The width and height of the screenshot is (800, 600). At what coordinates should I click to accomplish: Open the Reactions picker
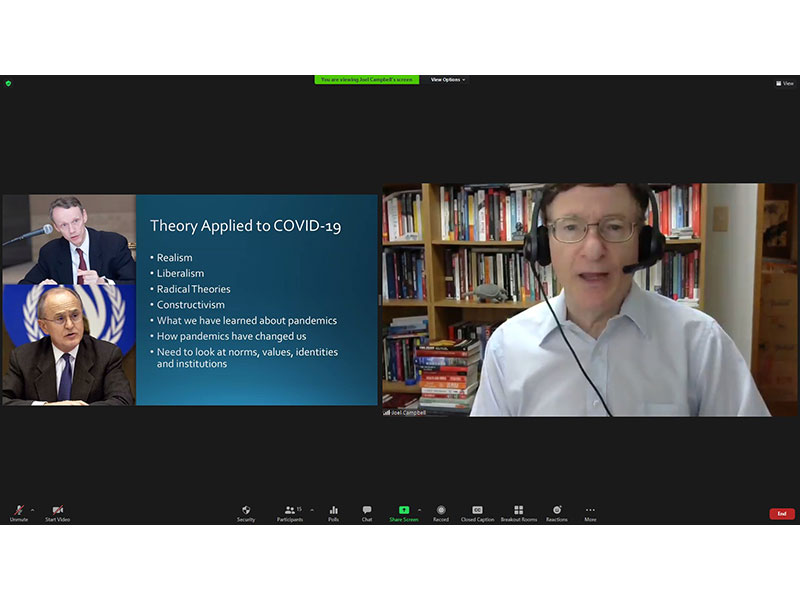[557, 511]
